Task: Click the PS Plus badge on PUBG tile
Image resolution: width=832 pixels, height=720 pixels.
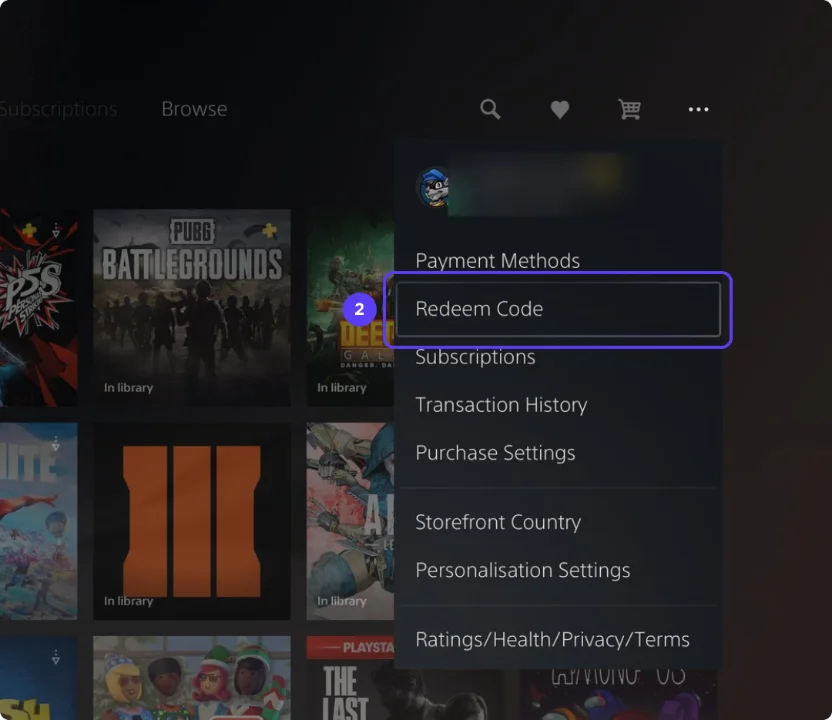Action: pos(270,230)
